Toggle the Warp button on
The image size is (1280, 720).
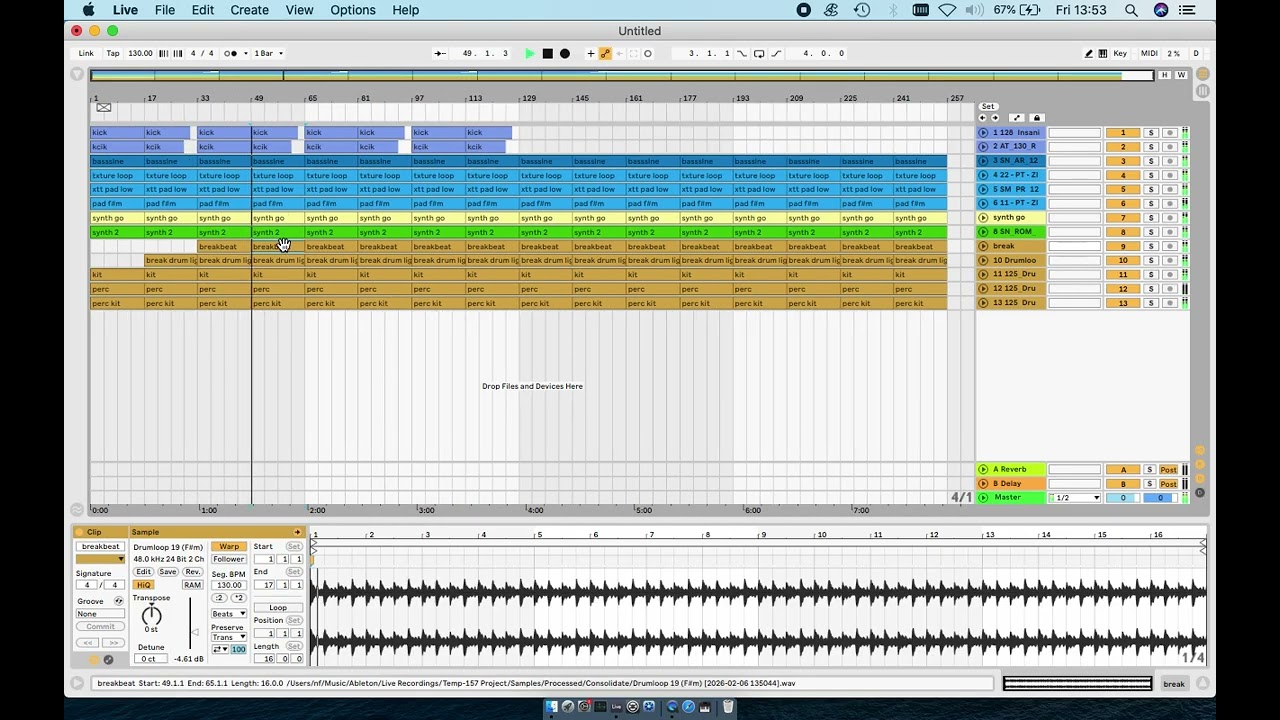point(229,546)
